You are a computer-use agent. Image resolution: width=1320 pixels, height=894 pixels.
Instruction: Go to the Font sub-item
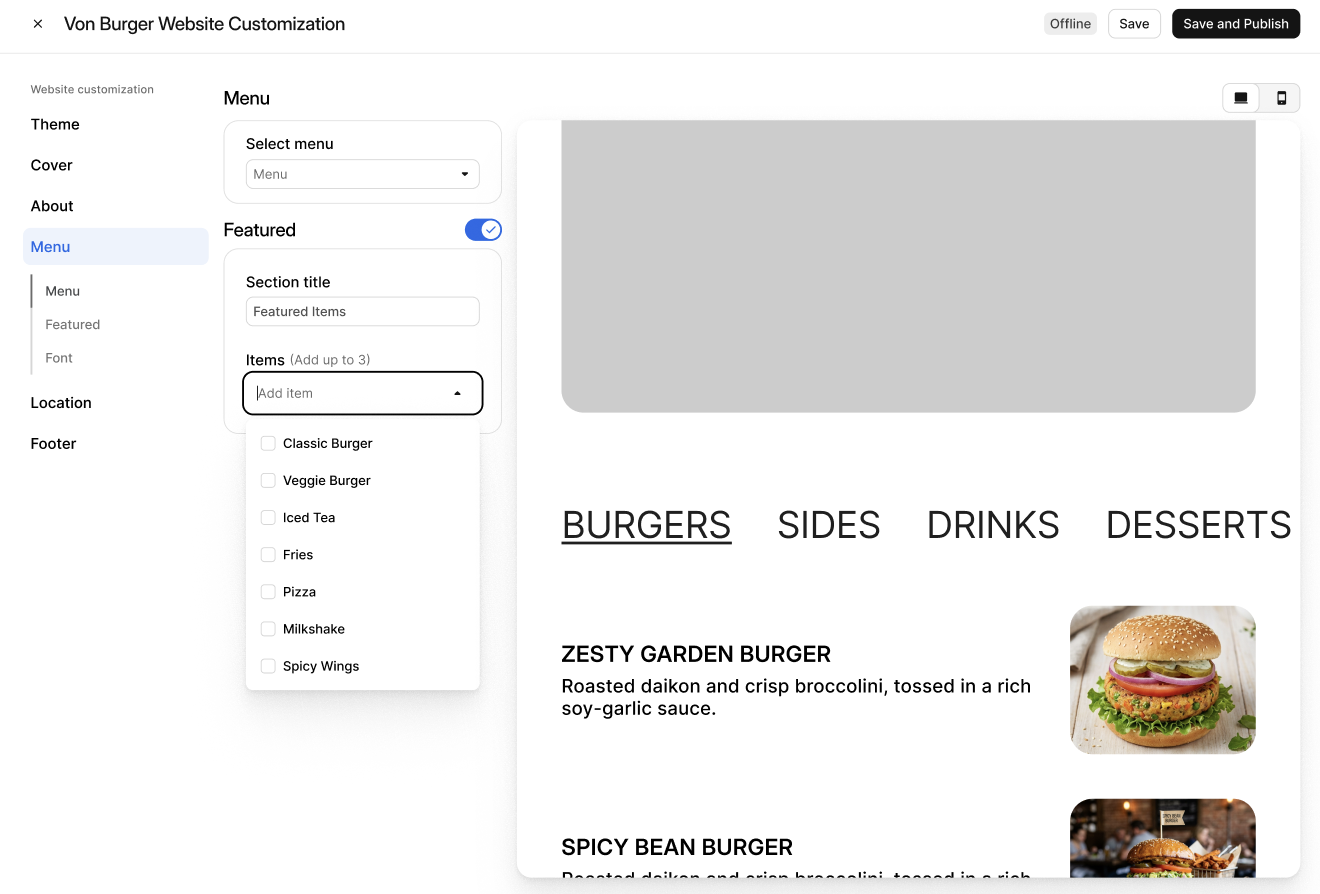tap(59, 358)
